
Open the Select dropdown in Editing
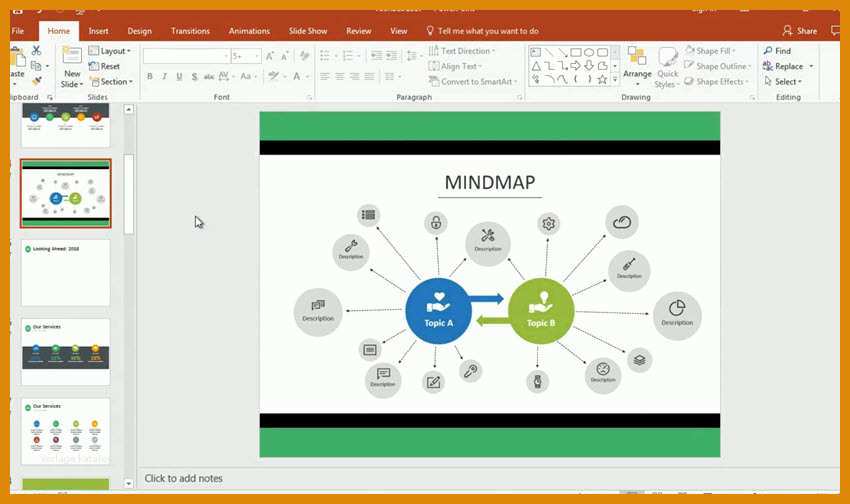[783, 81]
